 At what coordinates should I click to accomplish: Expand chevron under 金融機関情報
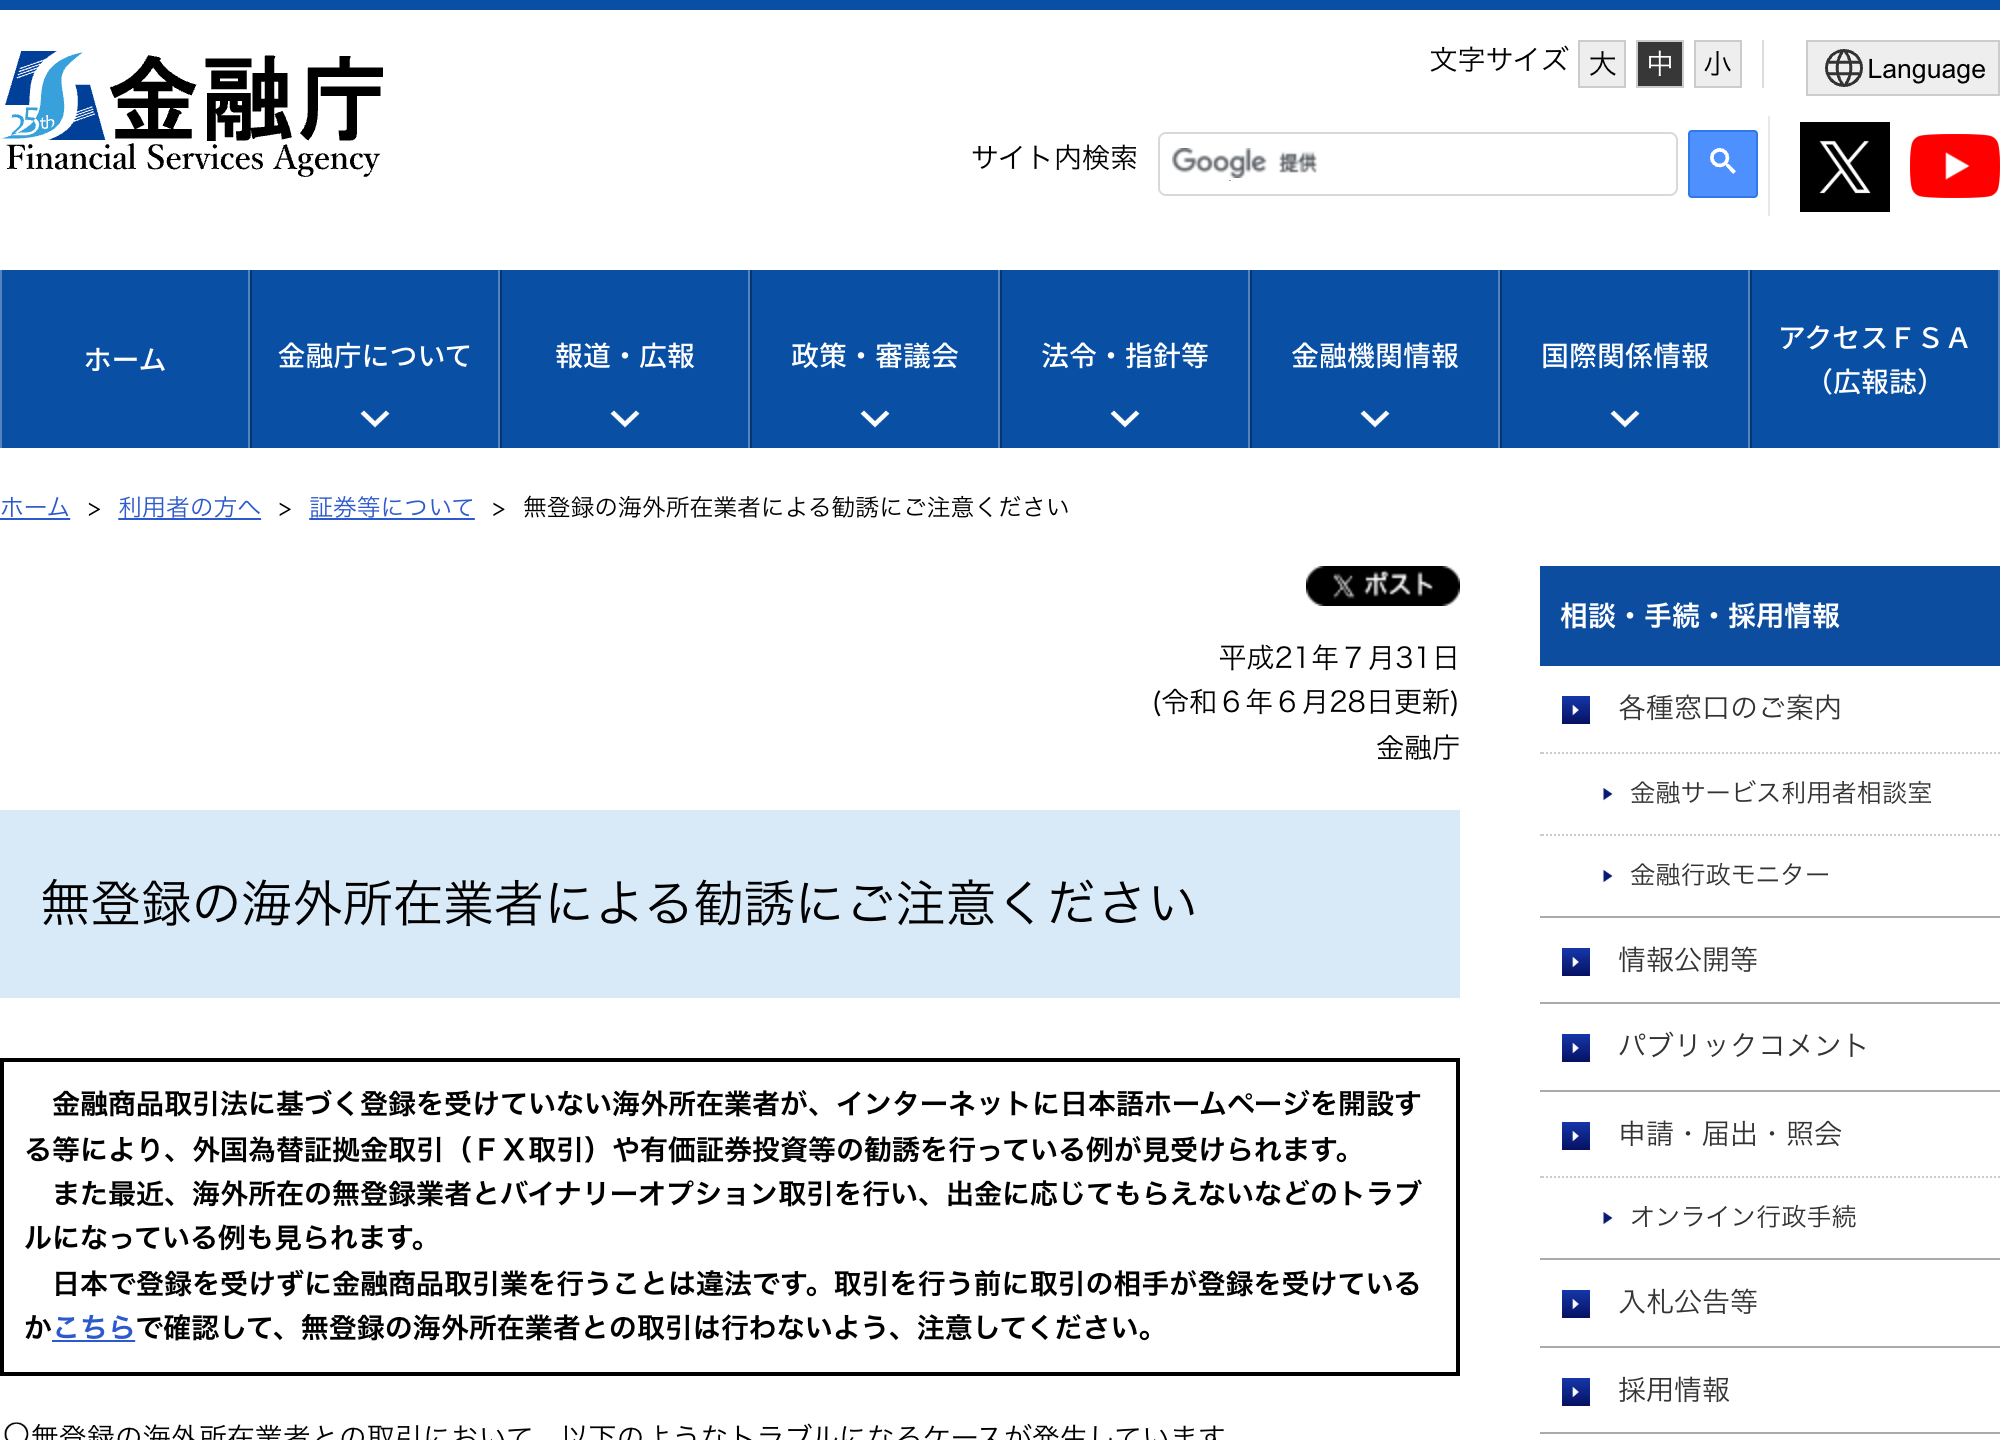(1375, 418)
